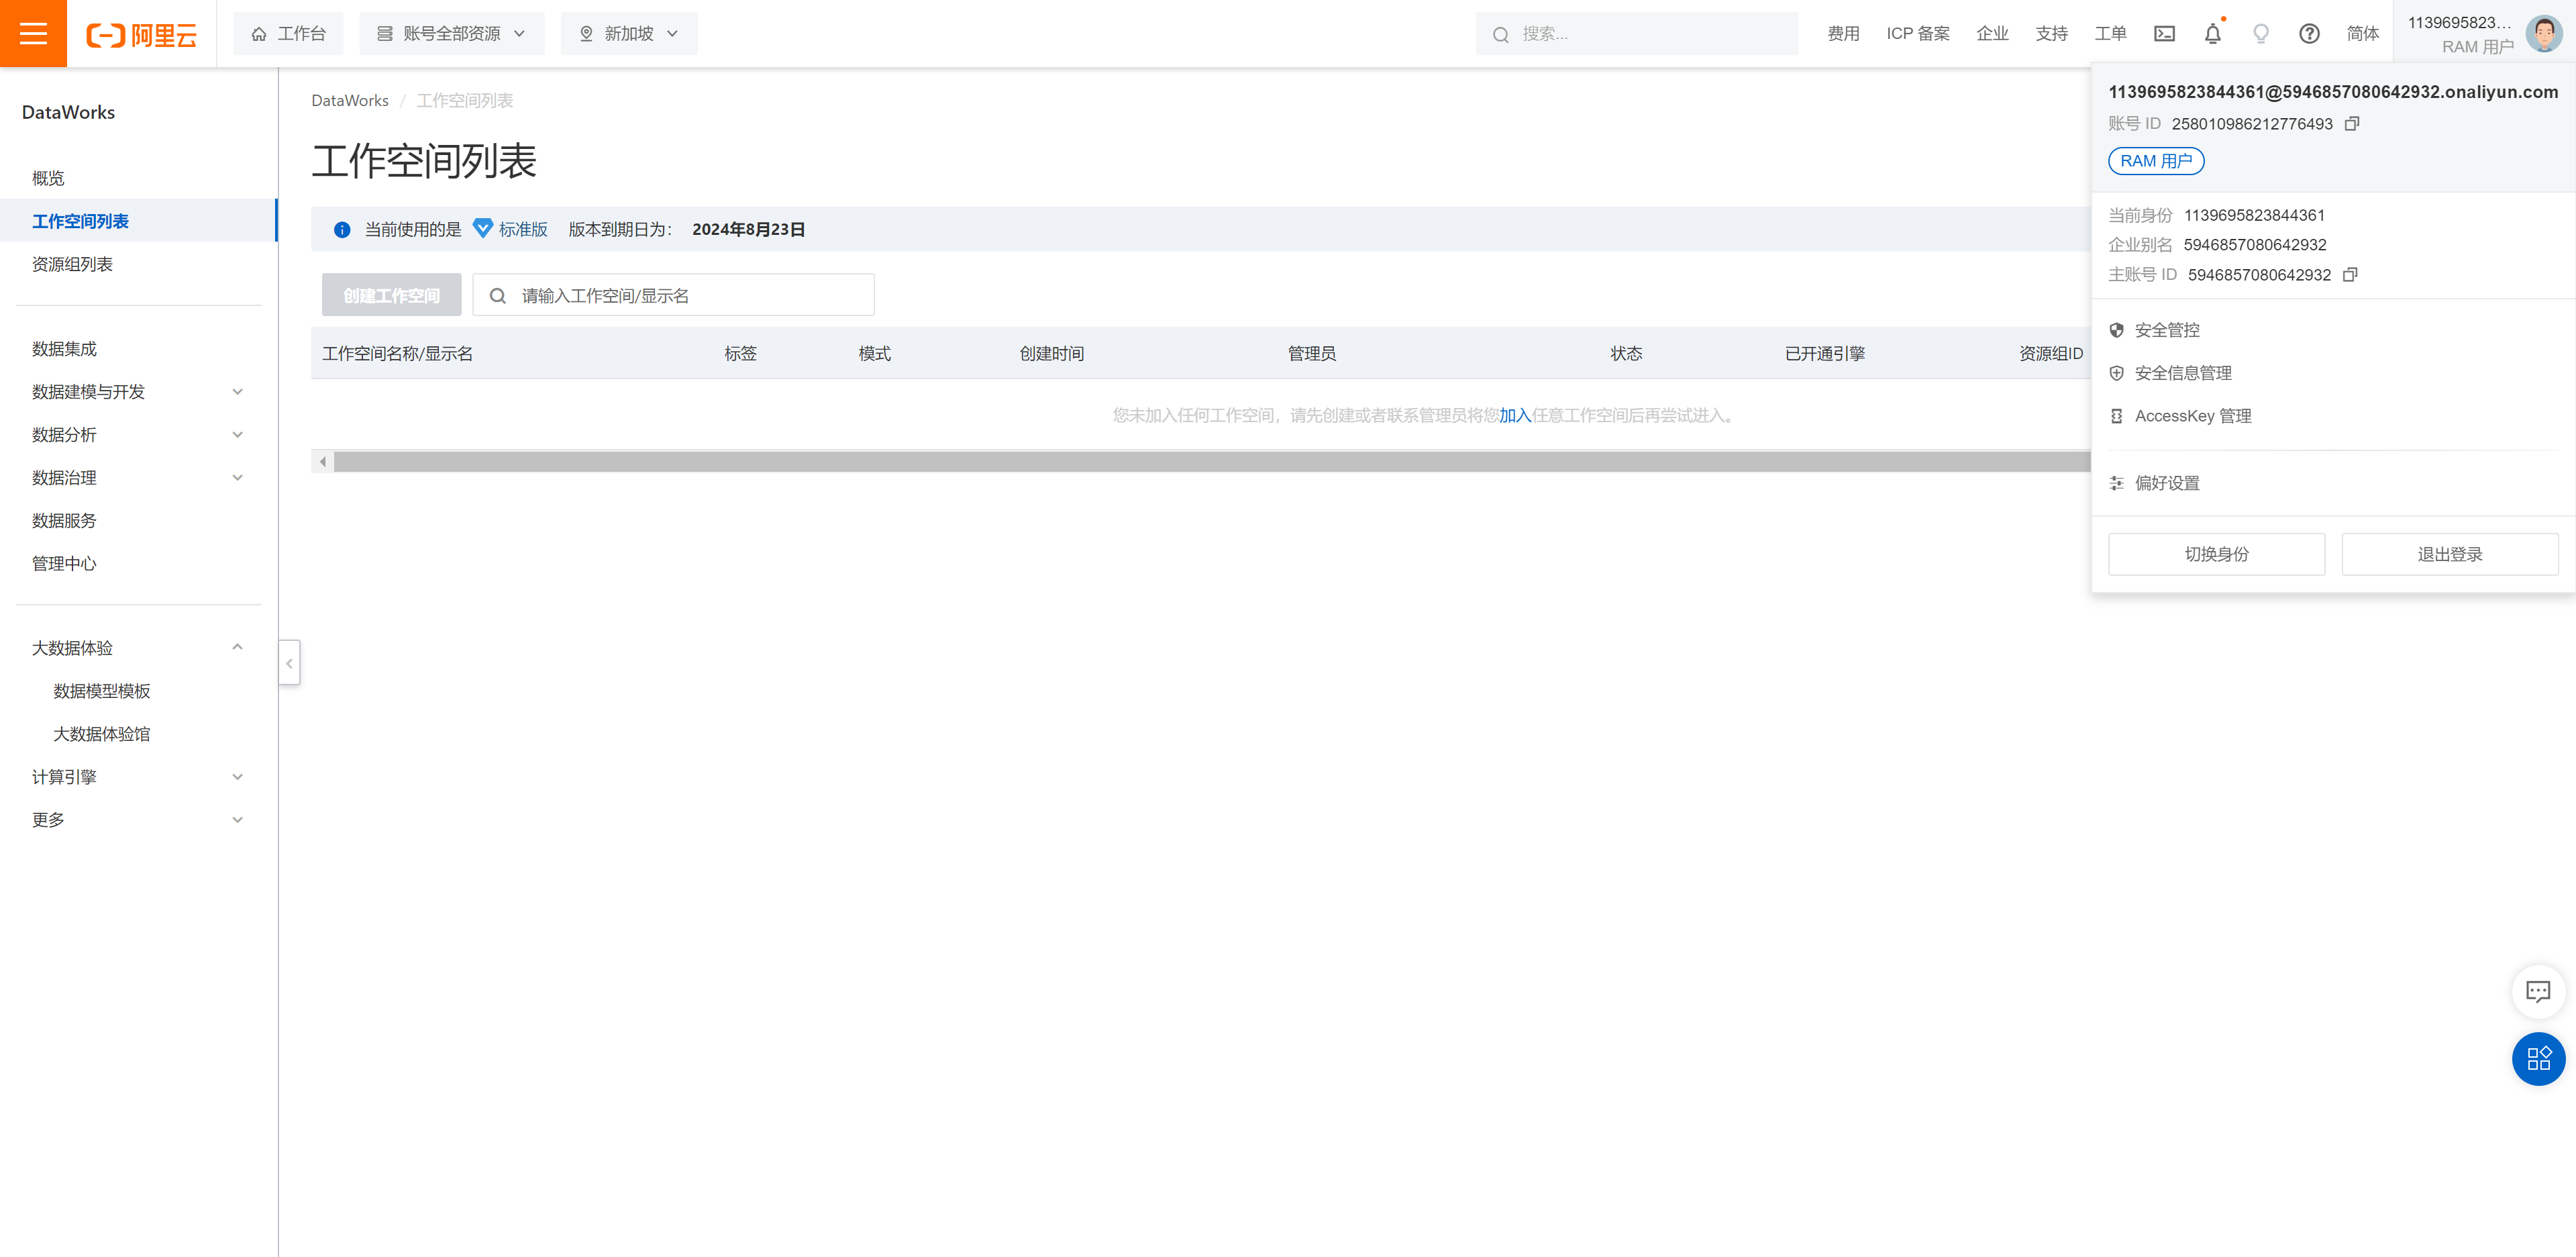The image size is (2576, 1257).
Task: Open the 新加坡 region dropdown
Action: (629, 34)
